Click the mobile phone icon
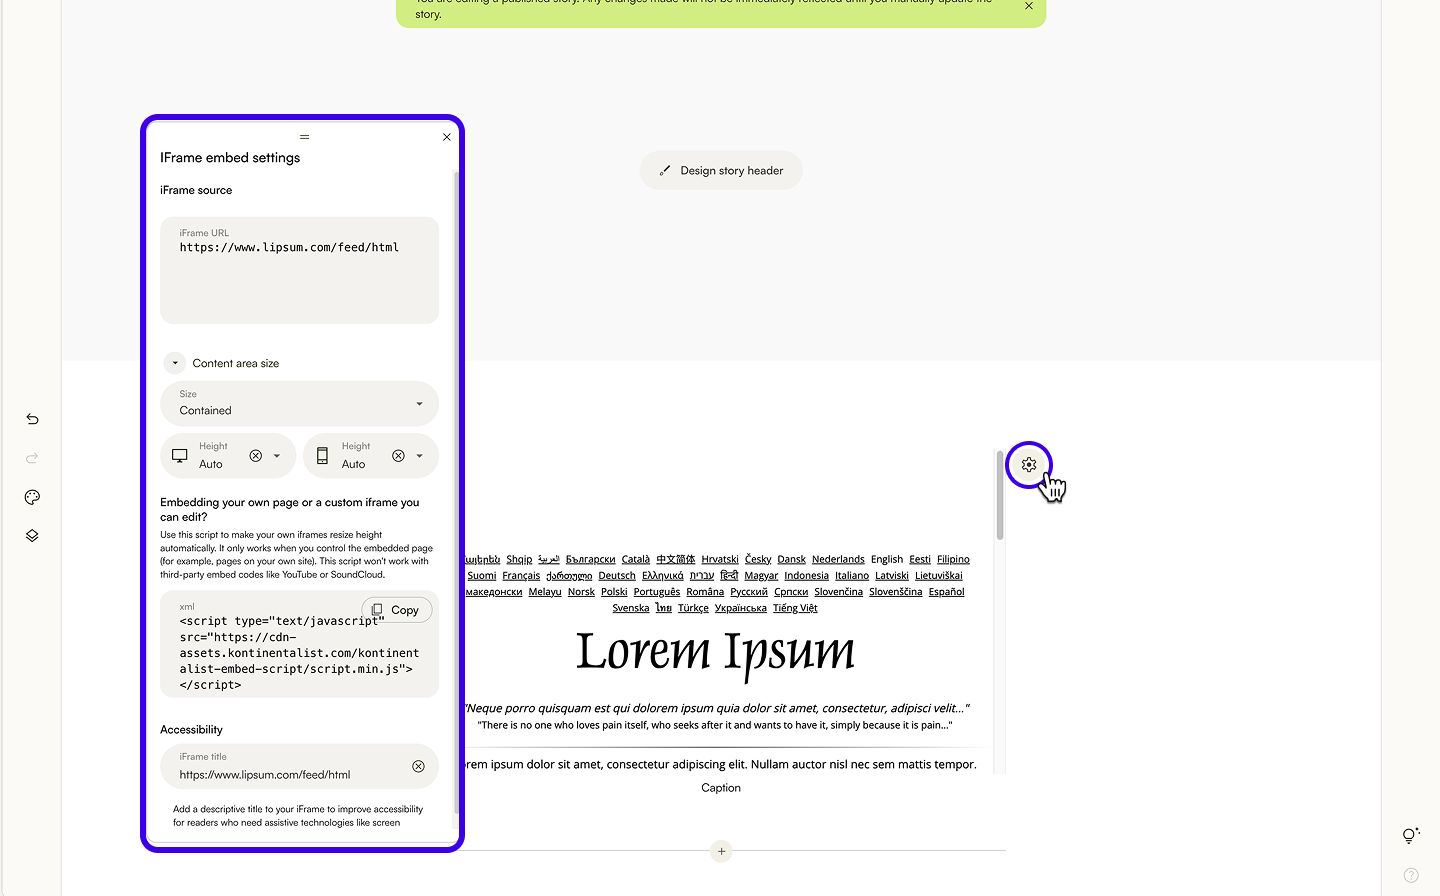 click(322, 456)
